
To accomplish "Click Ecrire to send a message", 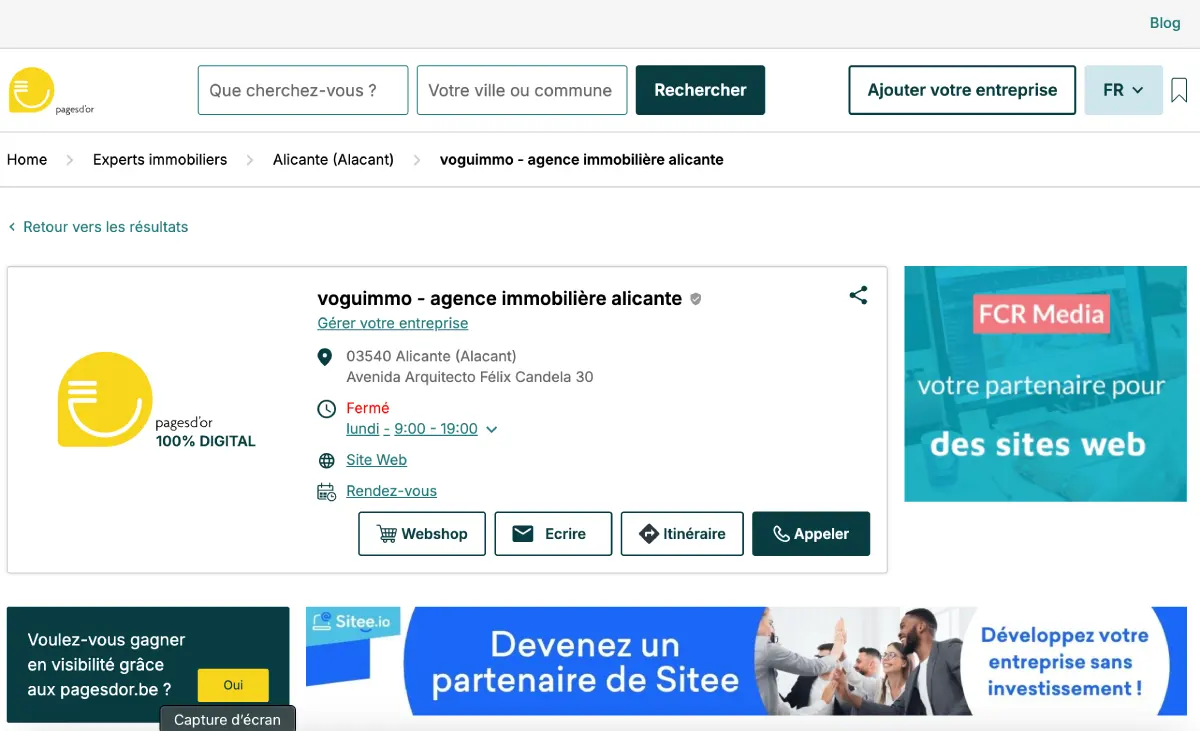I will 553,534.
